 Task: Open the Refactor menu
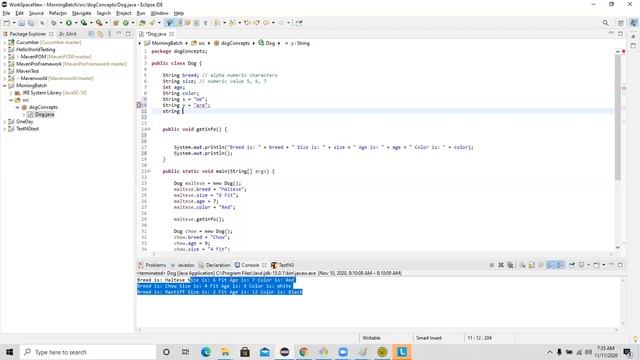(58, 13)
